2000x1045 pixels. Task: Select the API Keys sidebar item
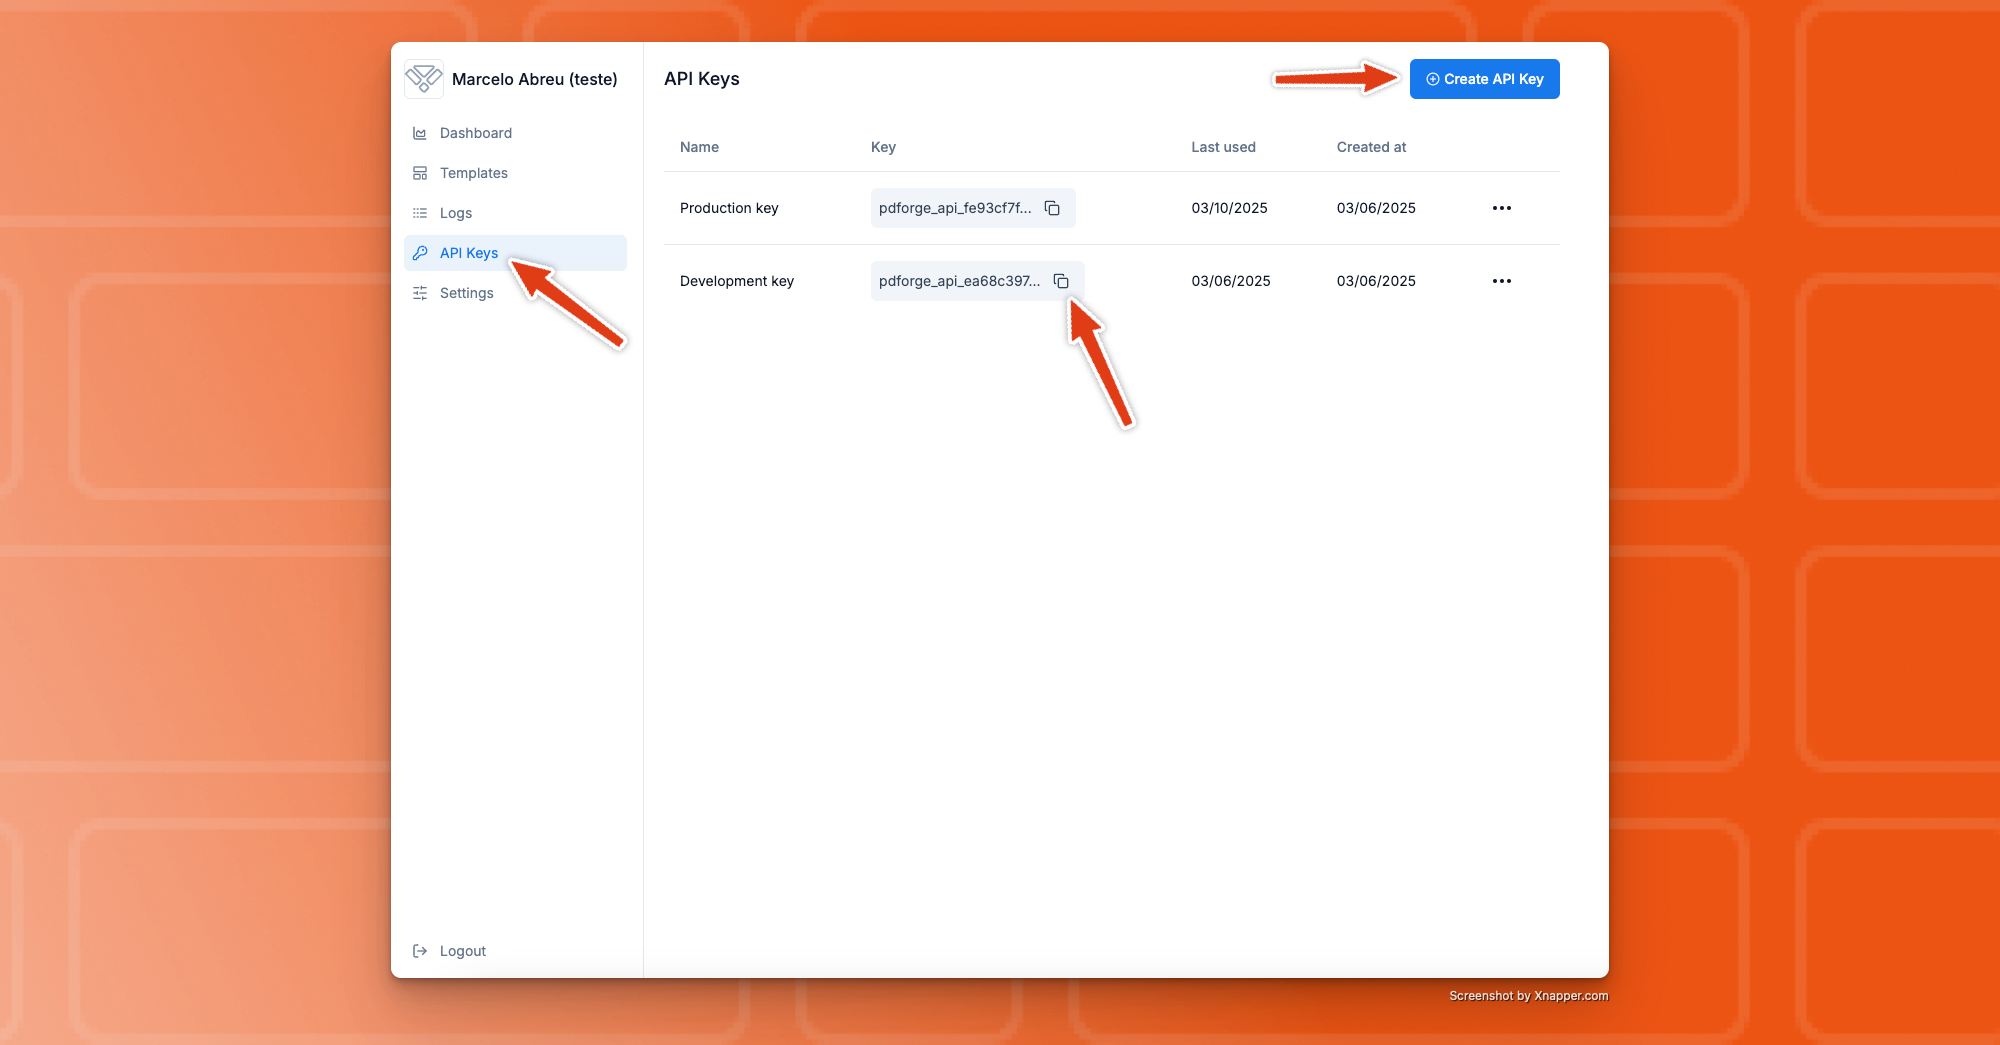coord(469,253)
